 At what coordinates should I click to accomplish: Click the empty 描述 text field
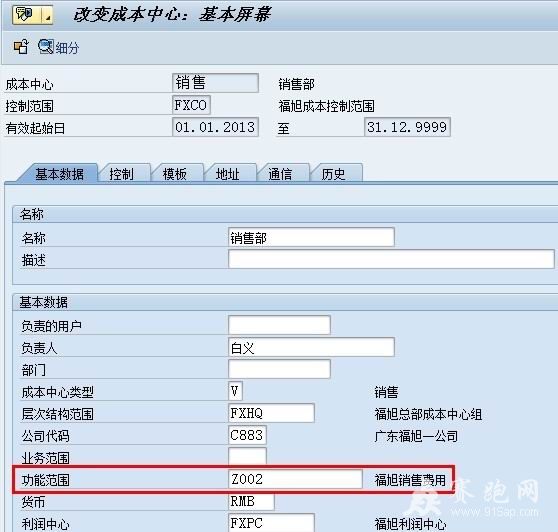tap(391, 259)
